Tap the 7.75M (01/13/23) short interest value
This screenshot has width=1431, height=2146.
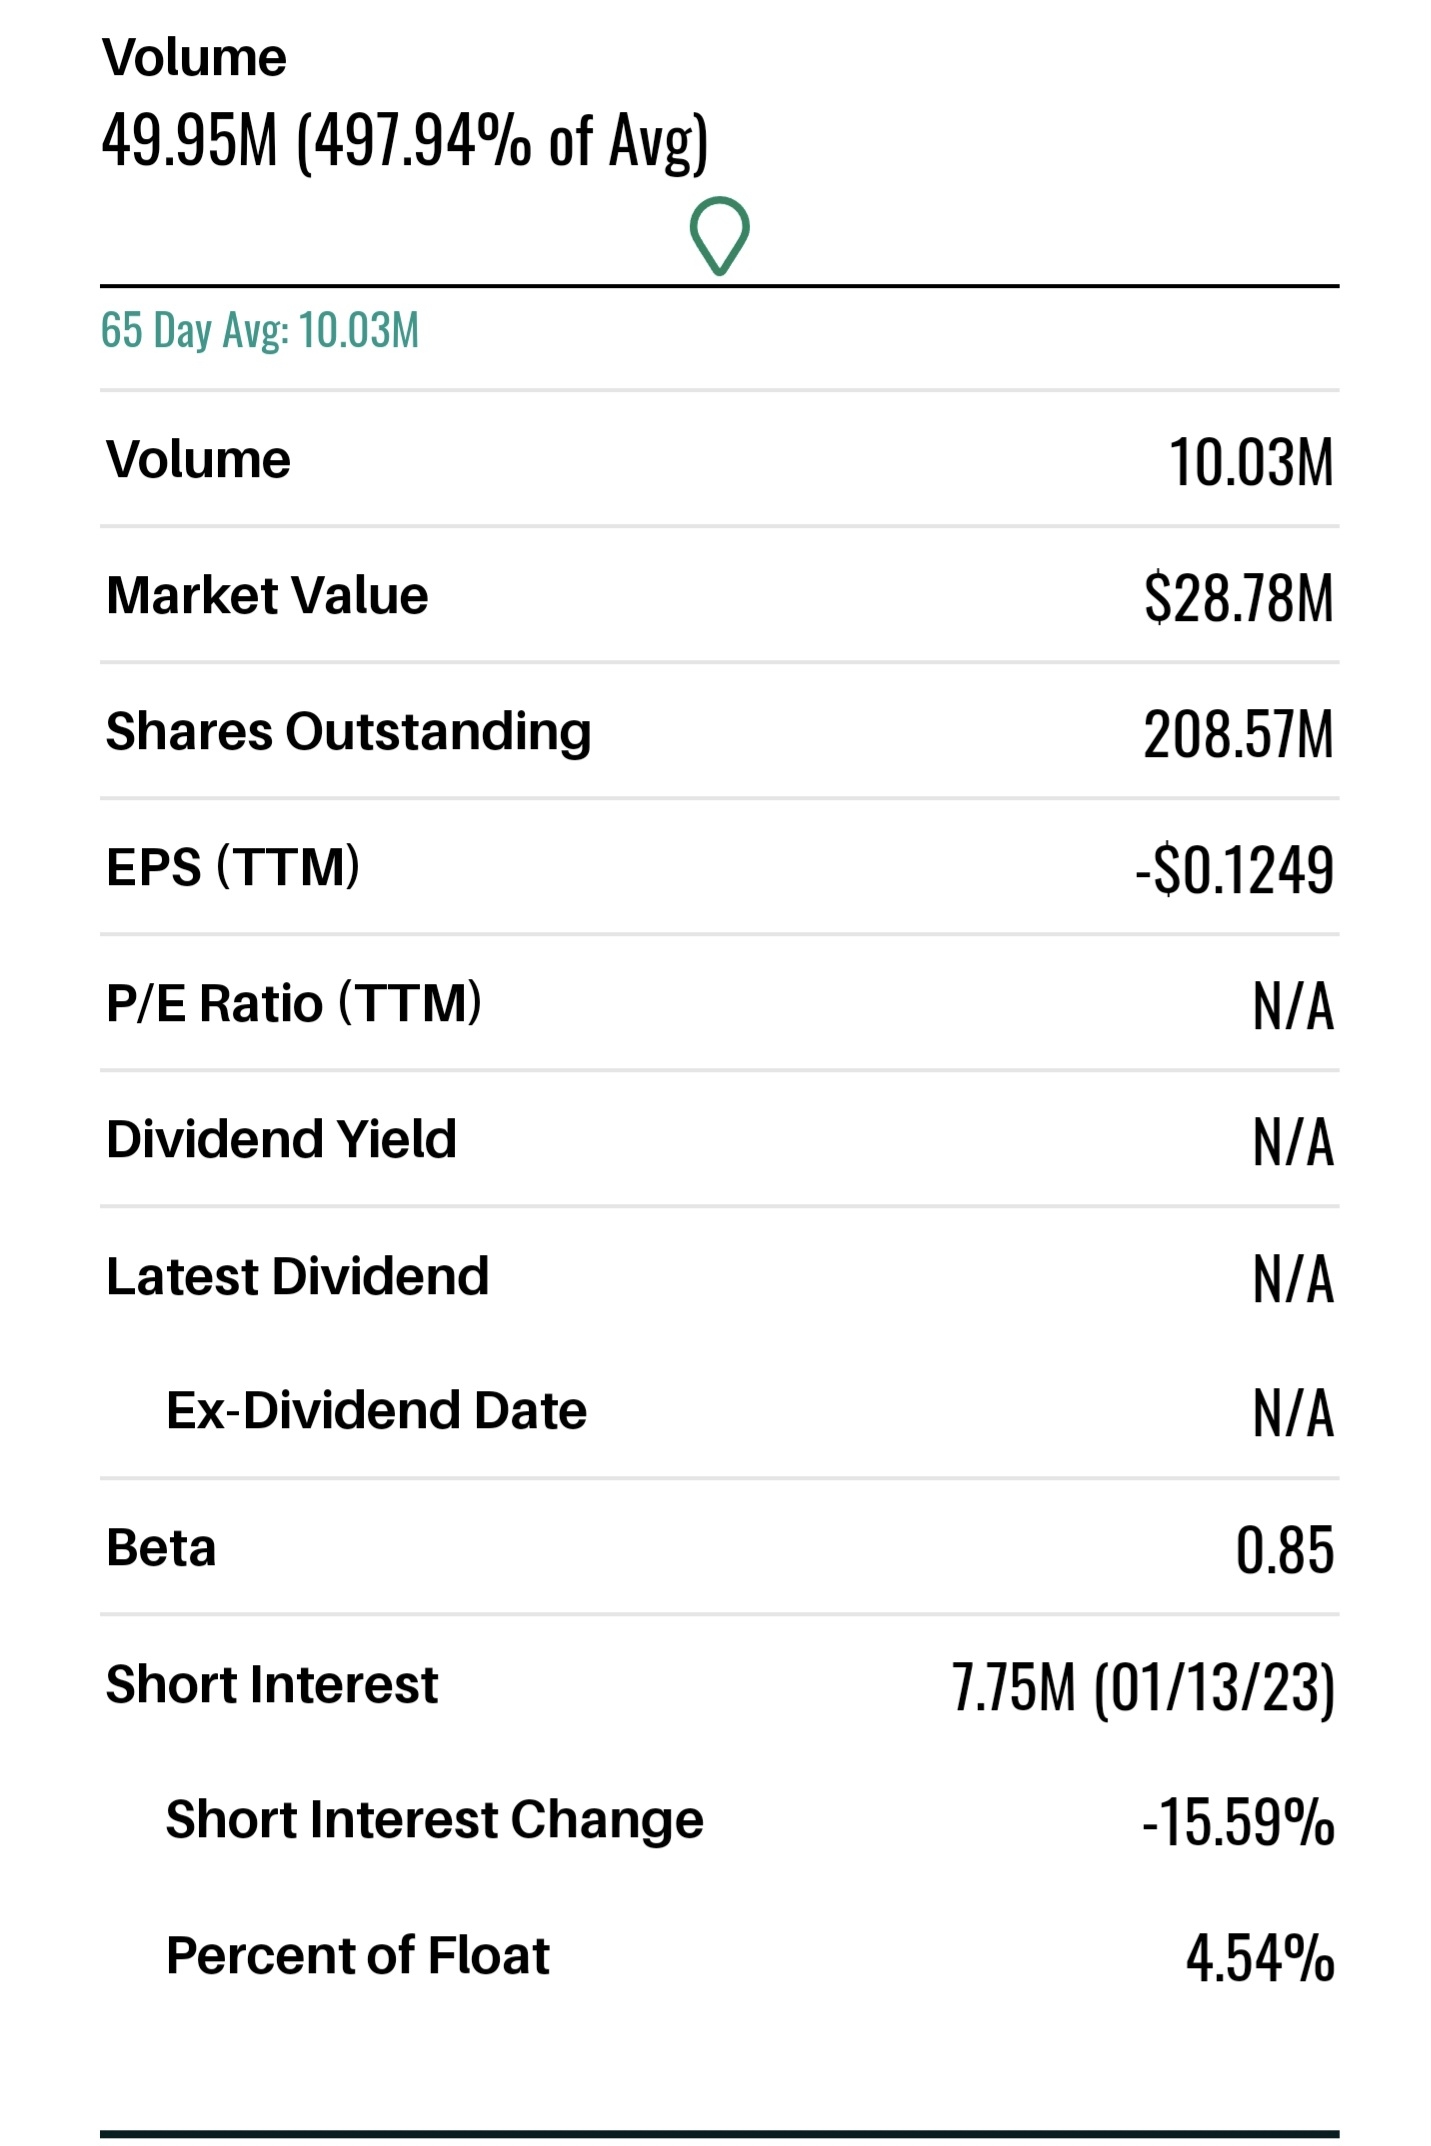(x=1142, y=1688)
